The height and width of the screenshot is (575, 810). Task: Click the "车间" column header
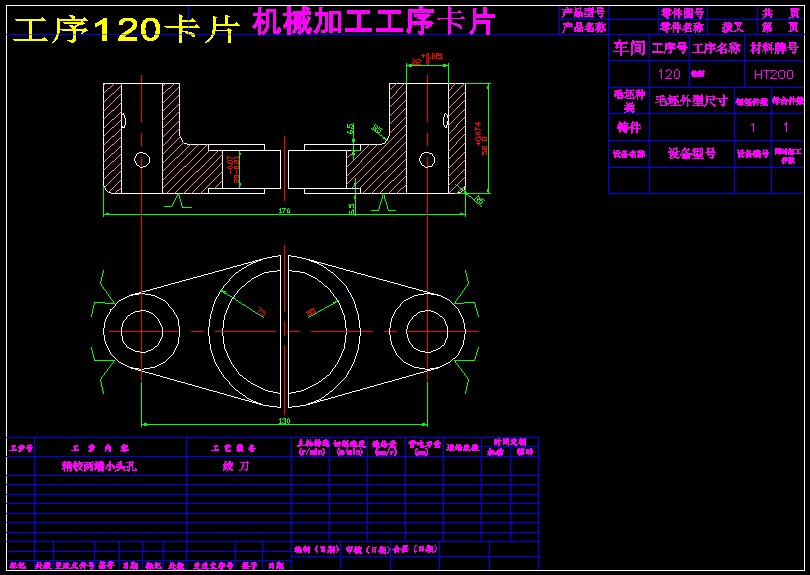tap(629, 48)
